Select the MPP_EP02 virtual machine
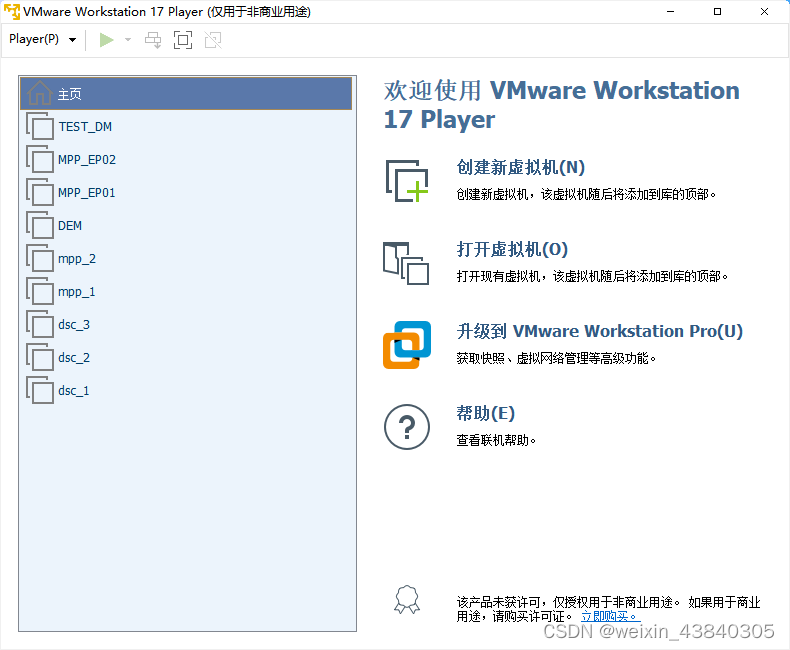This screenshot has width=790, height=650. (x=186, y=160)
